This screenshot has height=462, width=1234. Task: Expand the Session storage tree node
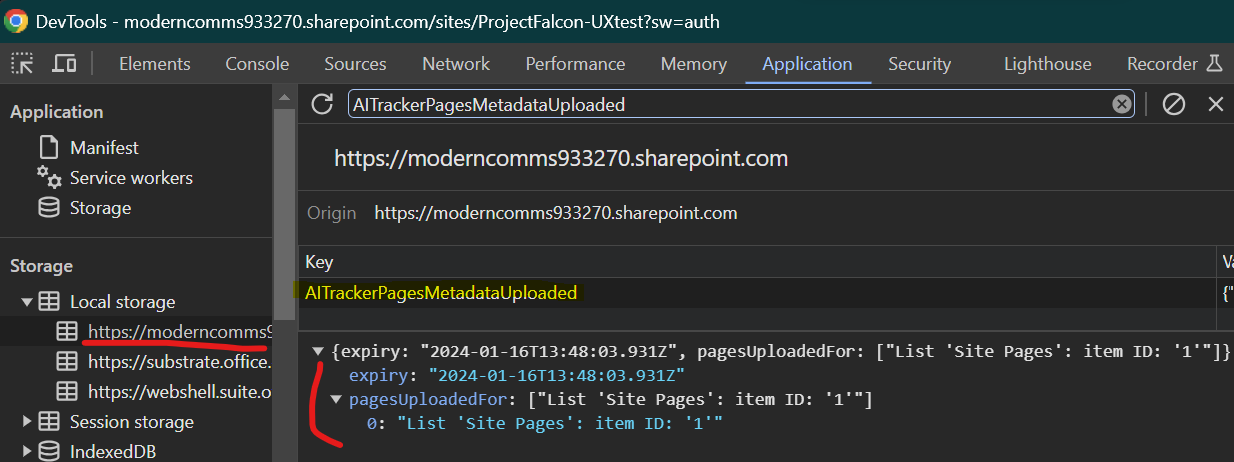click(26, 422)
